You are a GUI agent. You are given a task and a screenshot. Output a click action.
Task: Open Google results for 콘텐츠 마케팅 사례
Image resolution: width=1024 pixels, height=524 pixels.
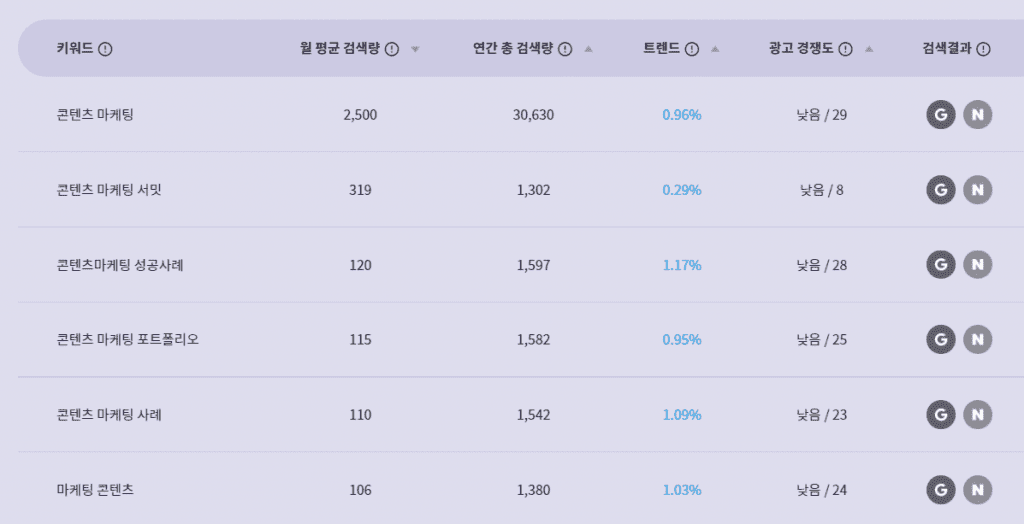point(940,415)
